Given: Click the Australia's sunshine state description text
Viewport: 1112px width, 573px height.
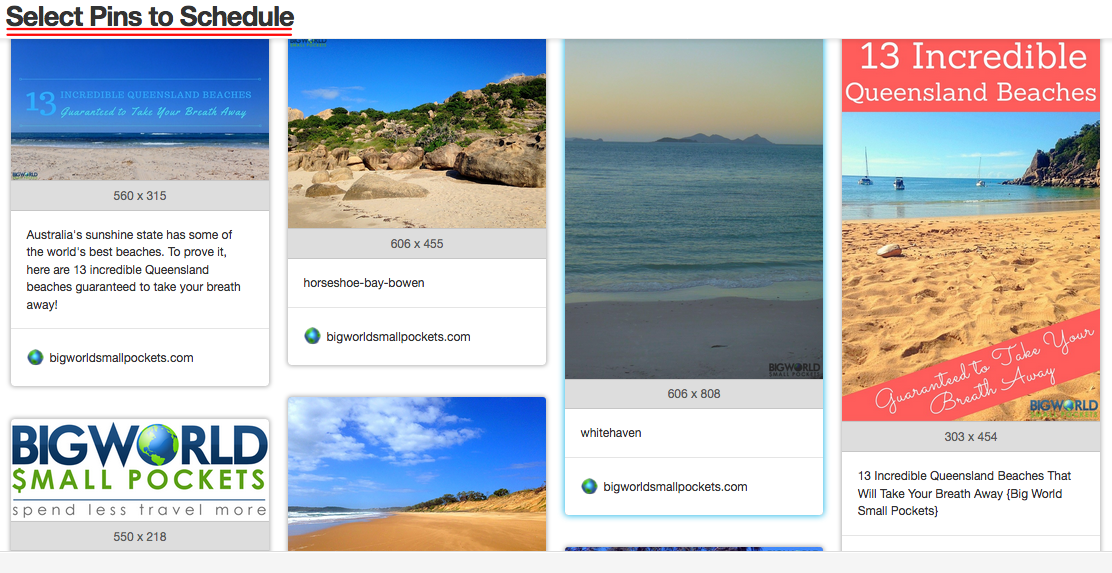Looking at the screenshot, I should 133,269.
